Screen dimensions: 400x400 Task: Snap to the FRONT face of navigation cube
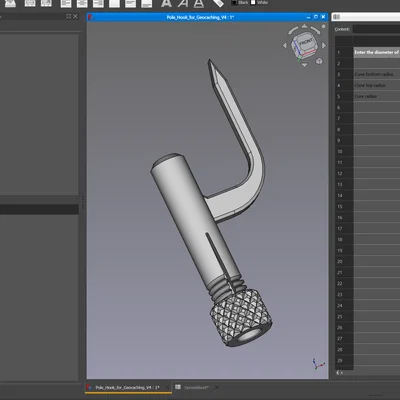[x=305, y=43]
